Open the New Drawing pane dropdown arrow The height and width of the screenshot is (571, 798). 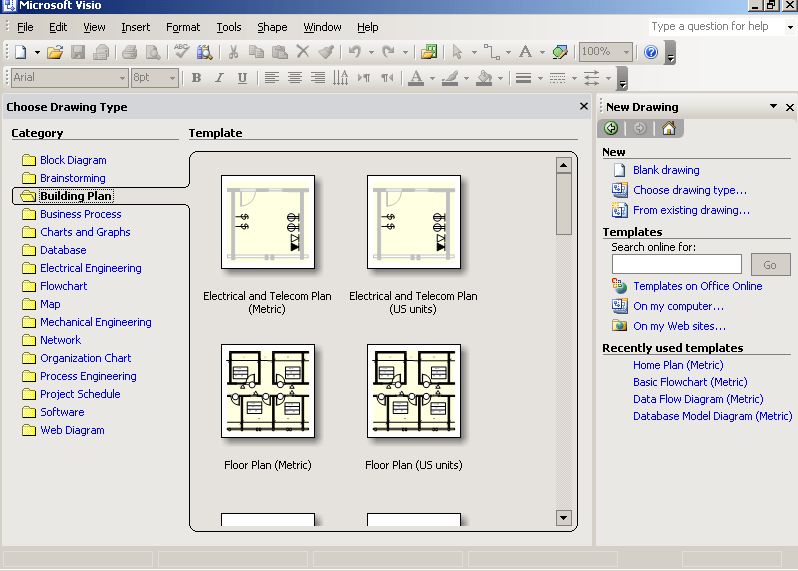773,106
